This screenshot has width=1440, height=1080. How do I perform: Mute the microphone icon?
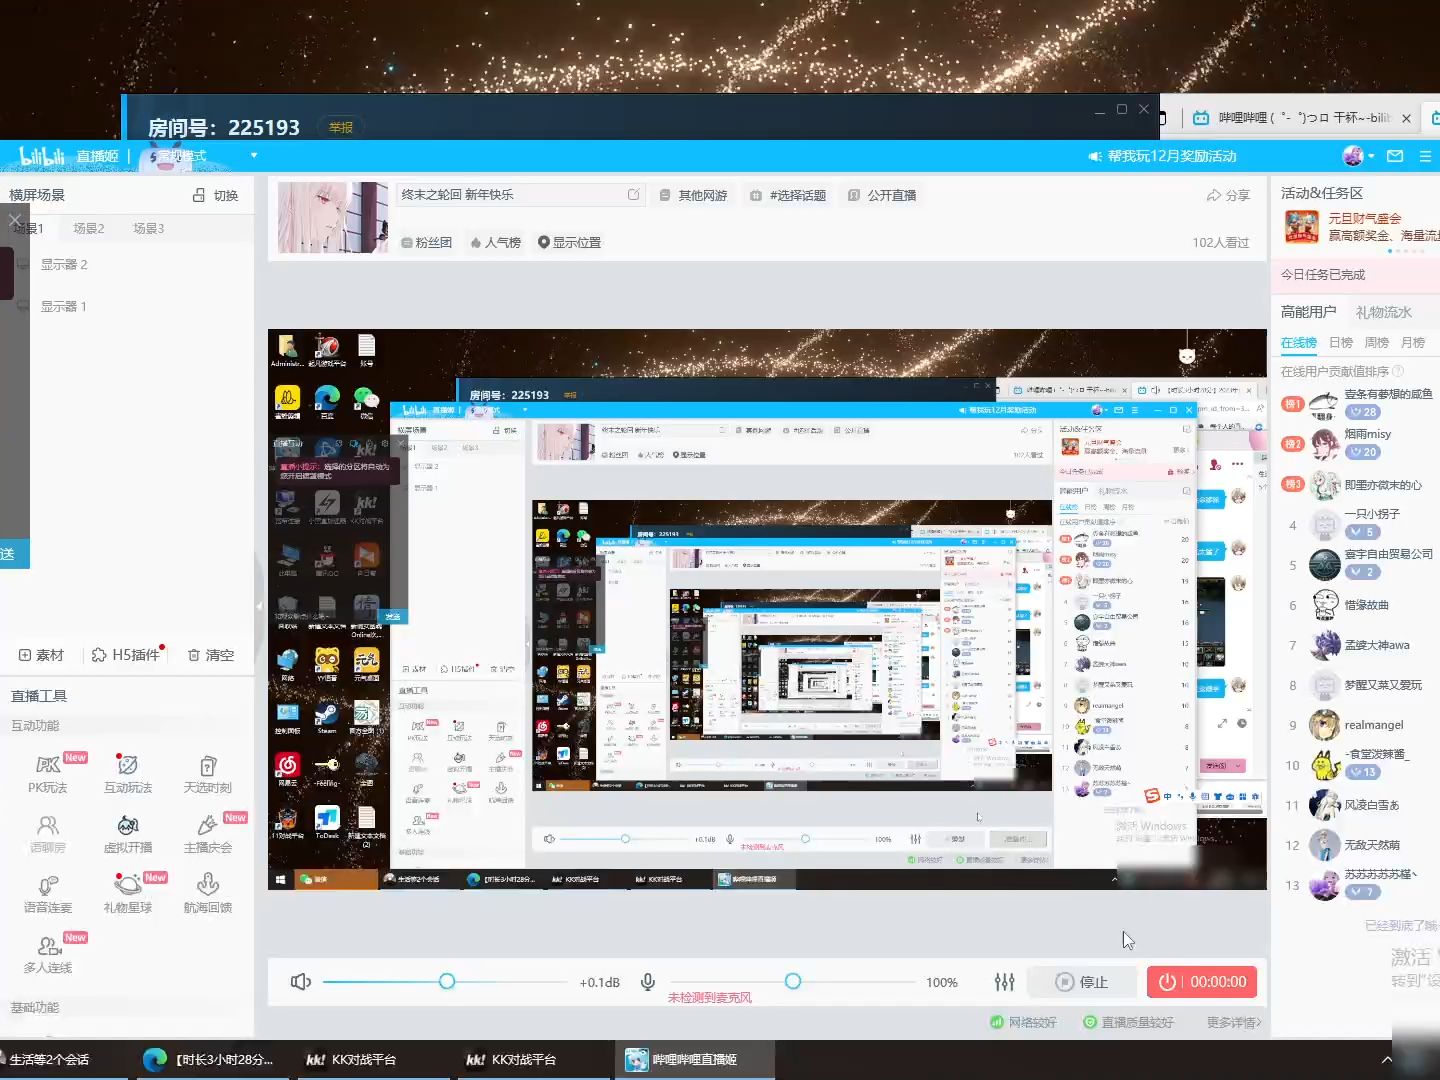[x=648, y=982]
